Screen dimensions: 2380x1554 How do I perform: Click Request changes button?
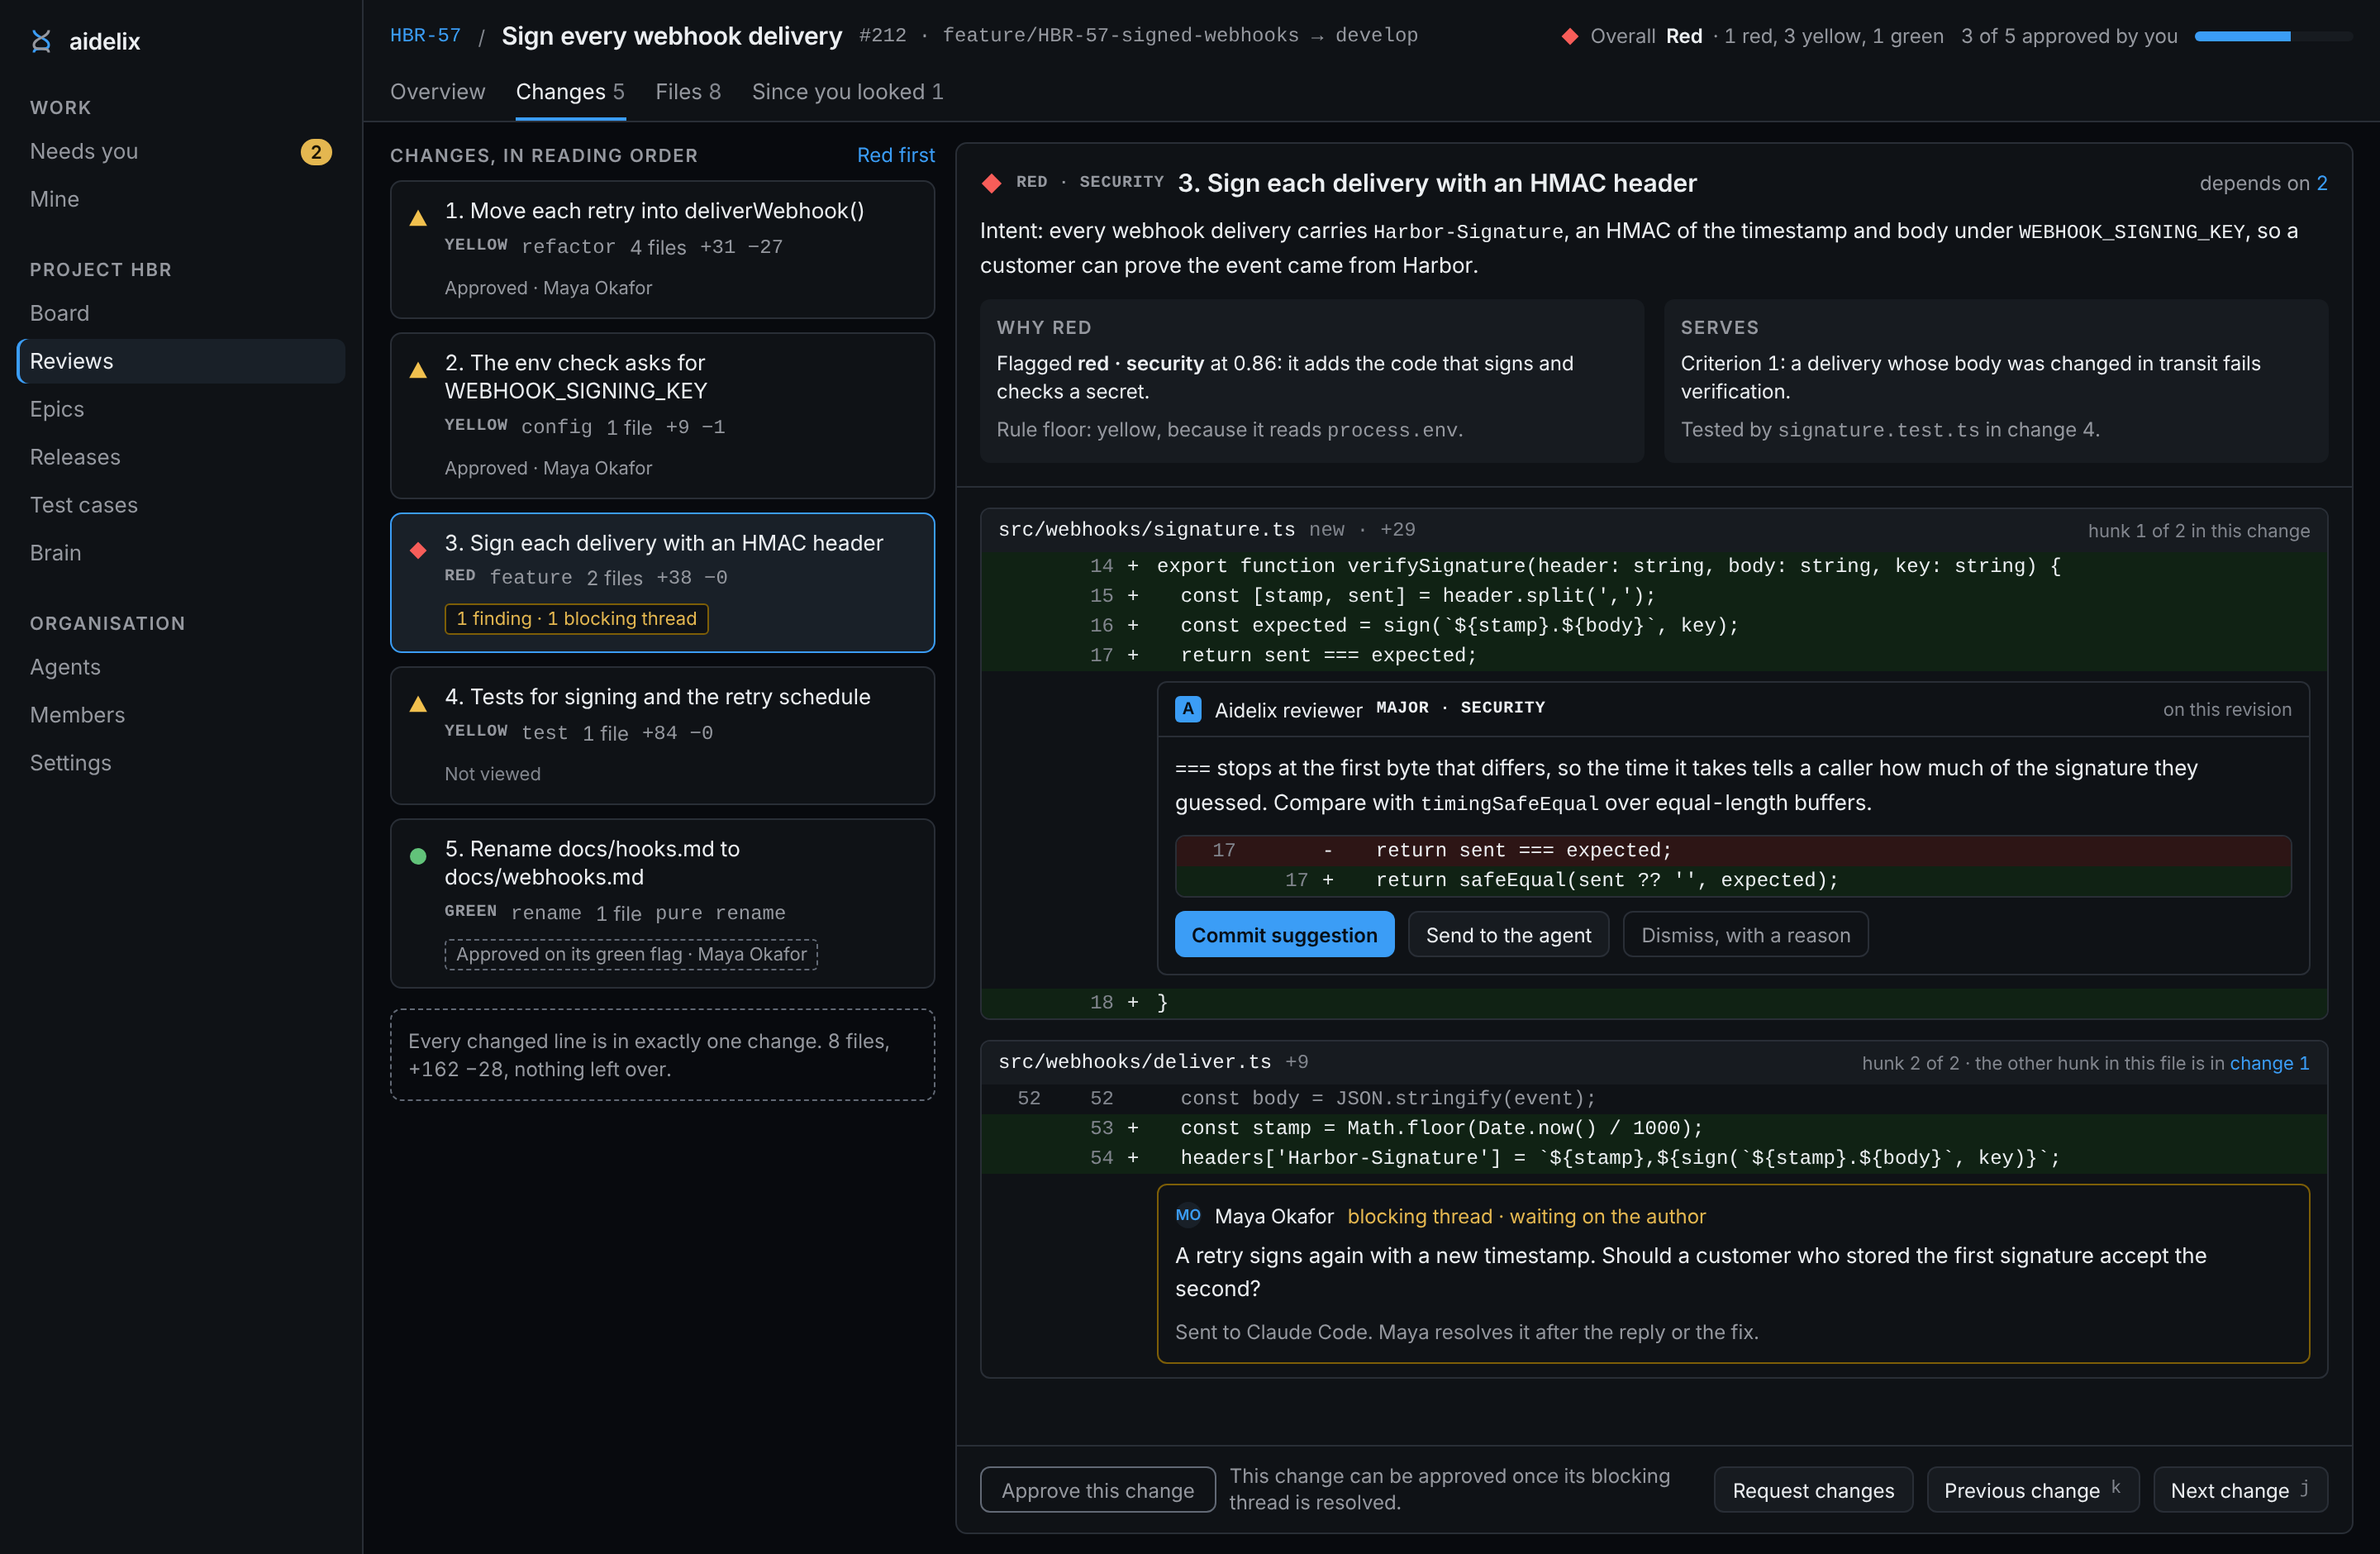click(x=1812, y=1489)
